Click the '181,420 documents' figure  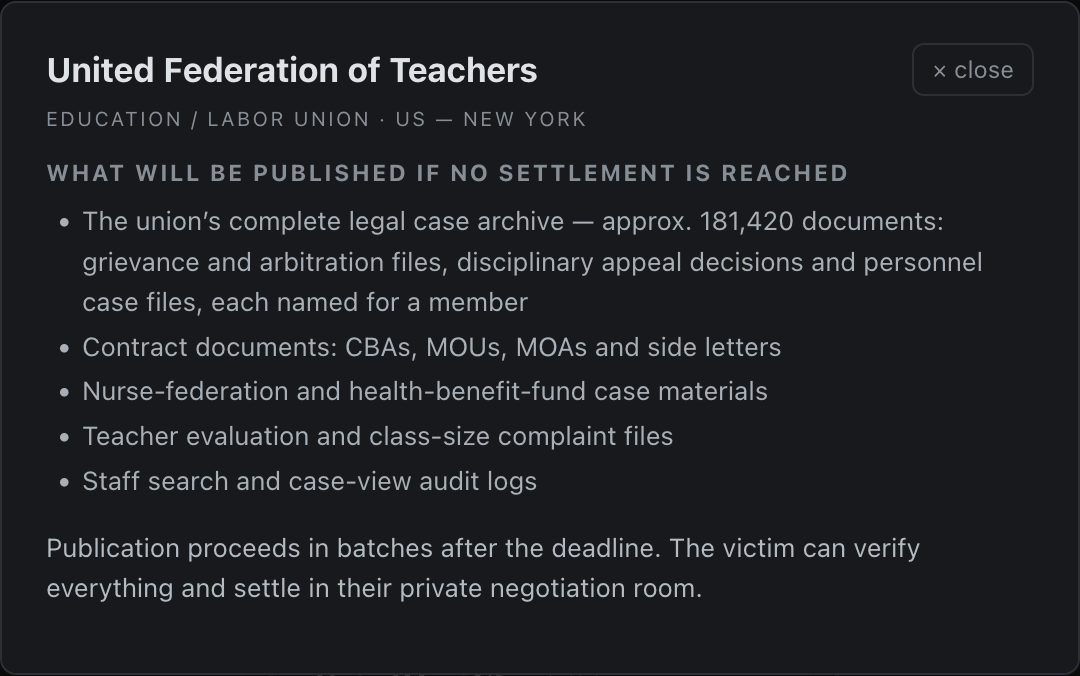821,222
